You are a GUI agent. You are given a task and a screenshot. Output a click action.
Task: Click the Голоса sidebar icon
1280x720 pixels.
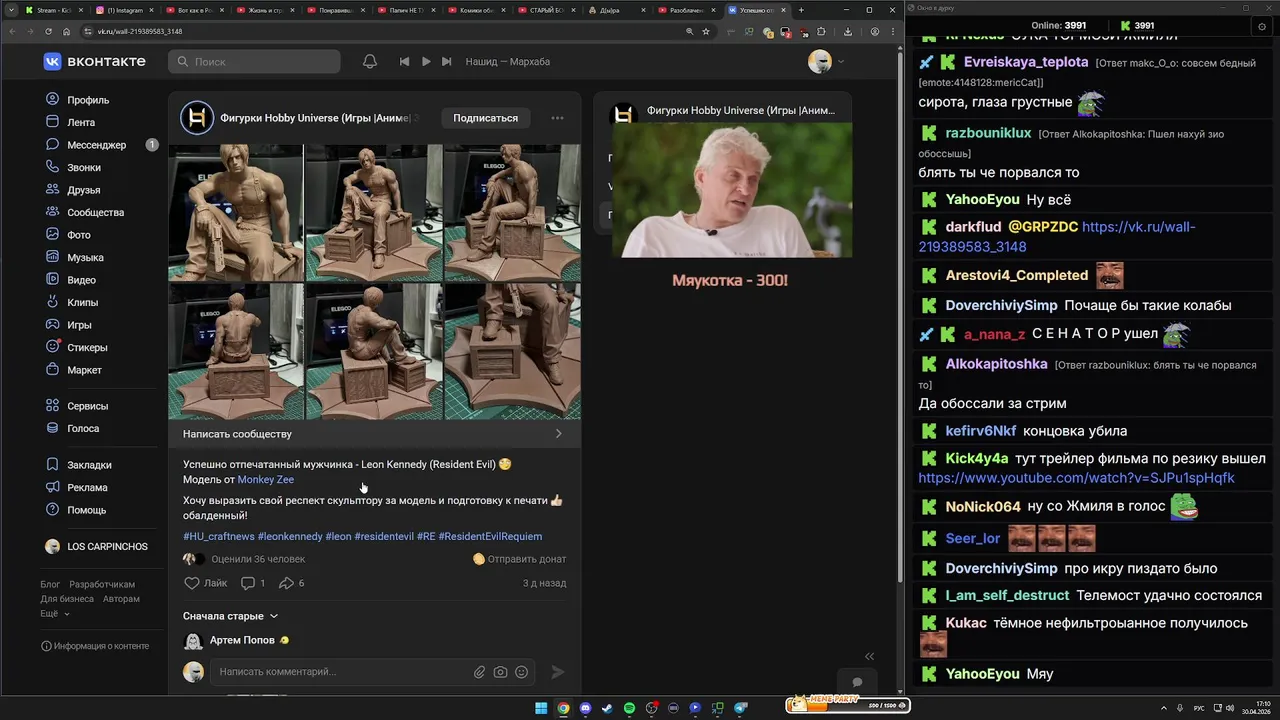[x=53, y=428]
